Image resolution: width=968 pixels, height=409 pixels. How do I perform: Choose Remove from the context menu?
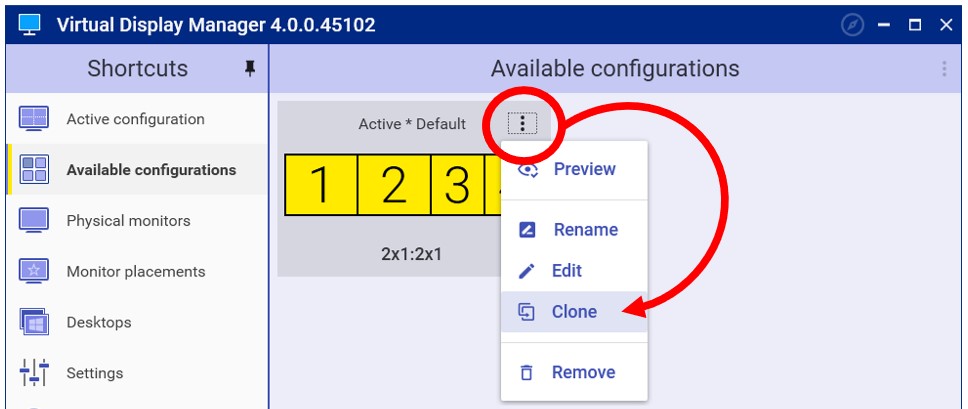(x=574, y=372)
